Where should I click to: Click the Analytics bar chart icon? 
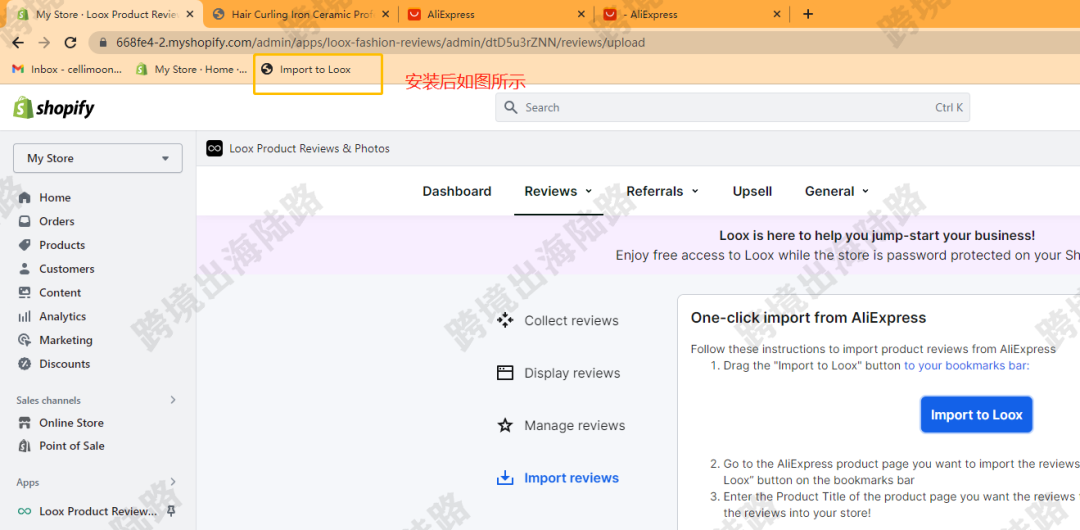(25, 316)
